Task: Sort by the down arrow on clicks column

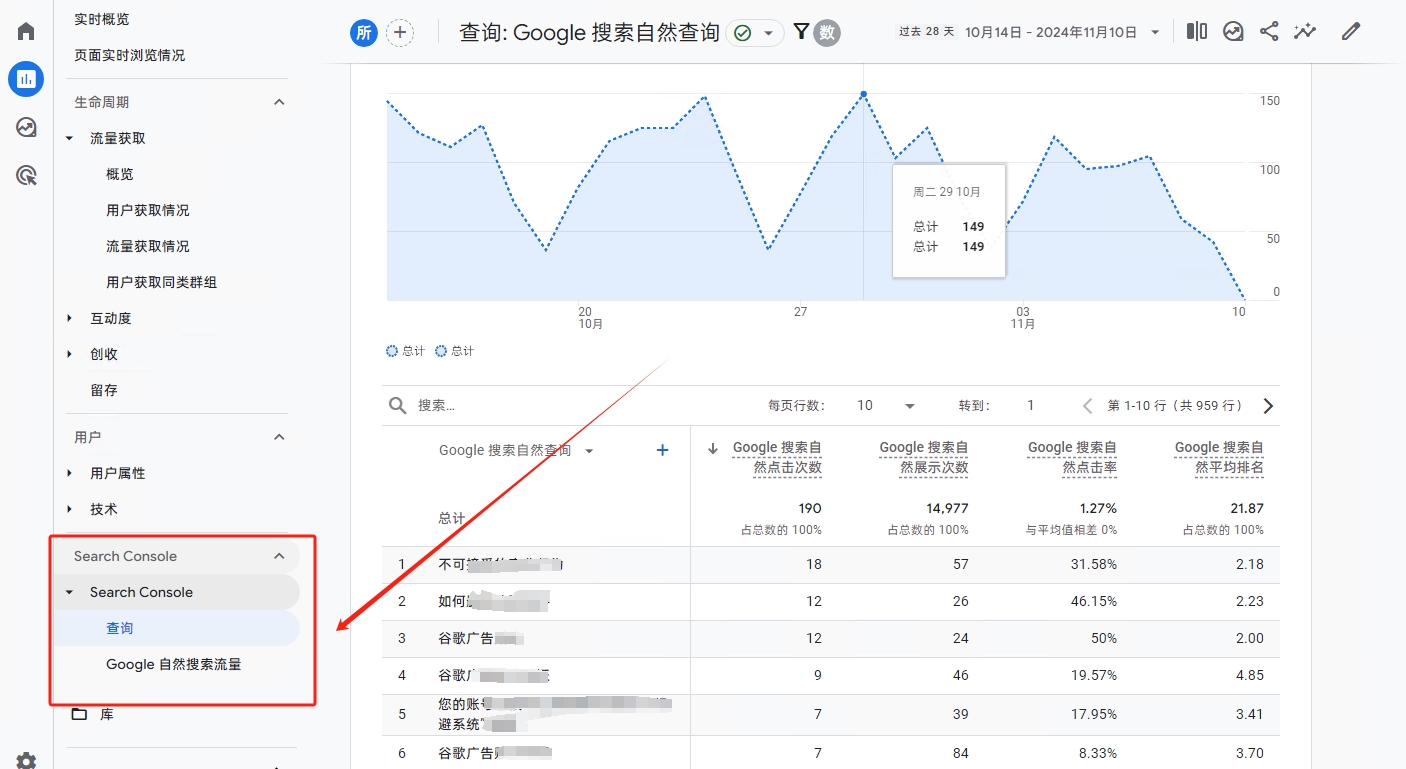Action: 713,448
